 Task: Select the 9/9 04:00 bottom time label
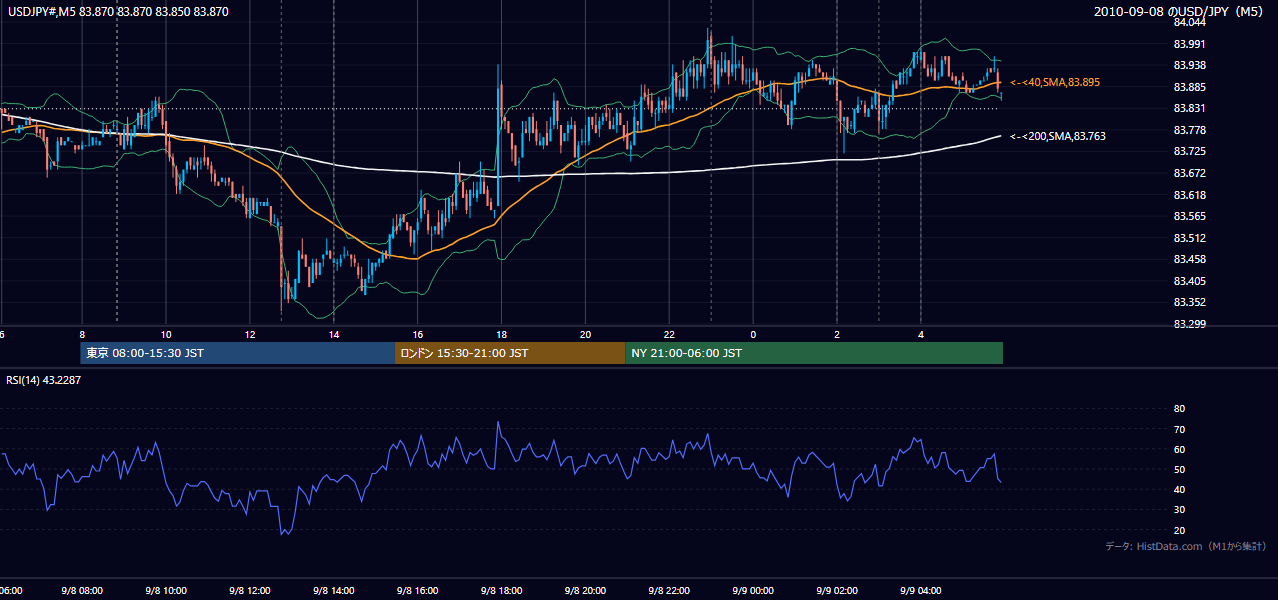click(922, 591)
